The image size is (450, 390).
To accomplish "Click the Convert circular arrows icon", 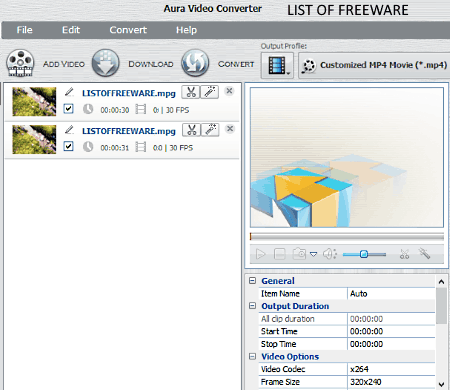I will [x=195, y=63].
